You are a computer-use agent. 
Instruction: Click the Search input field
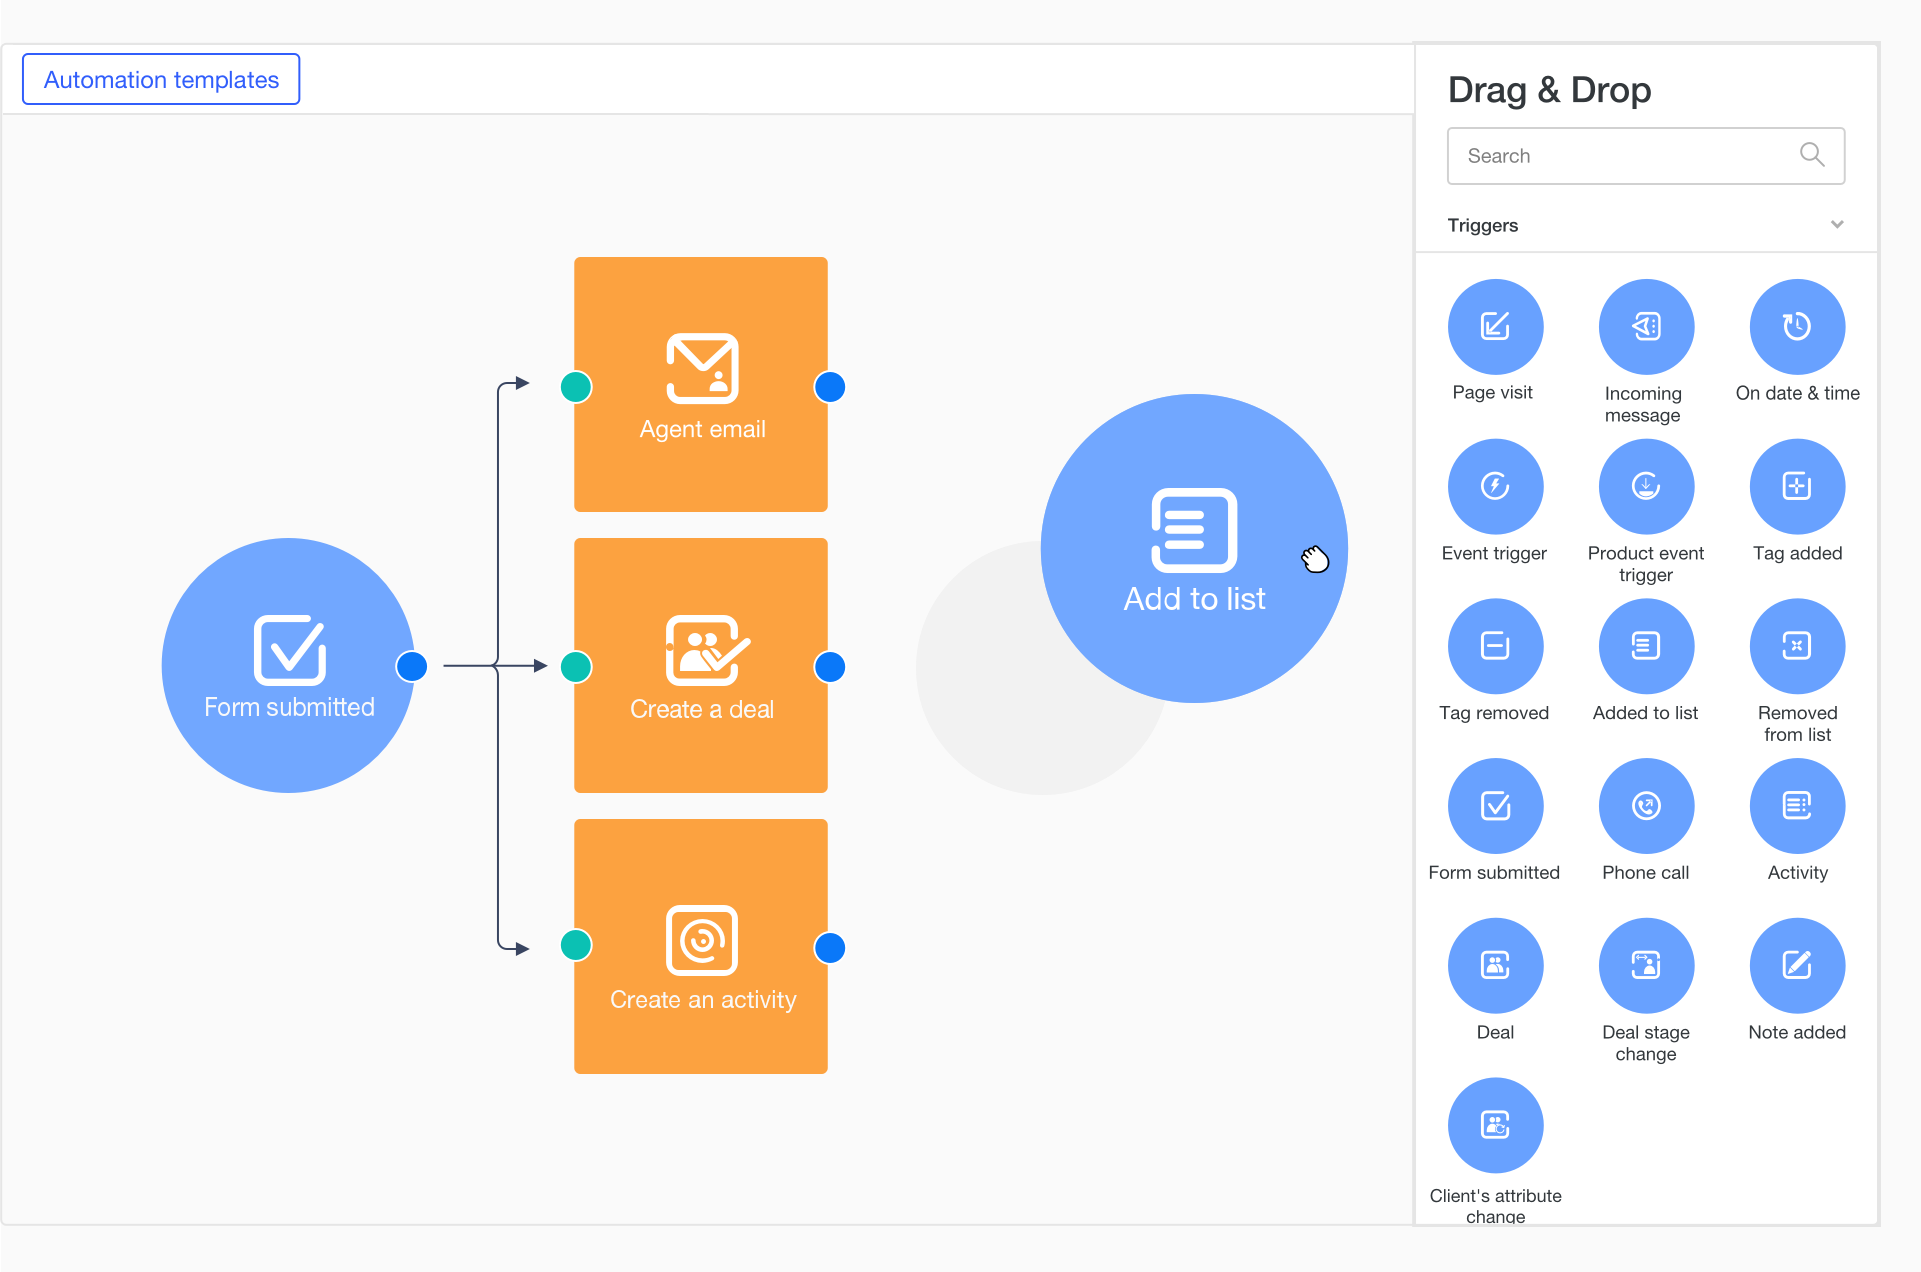coord(1620,156)
